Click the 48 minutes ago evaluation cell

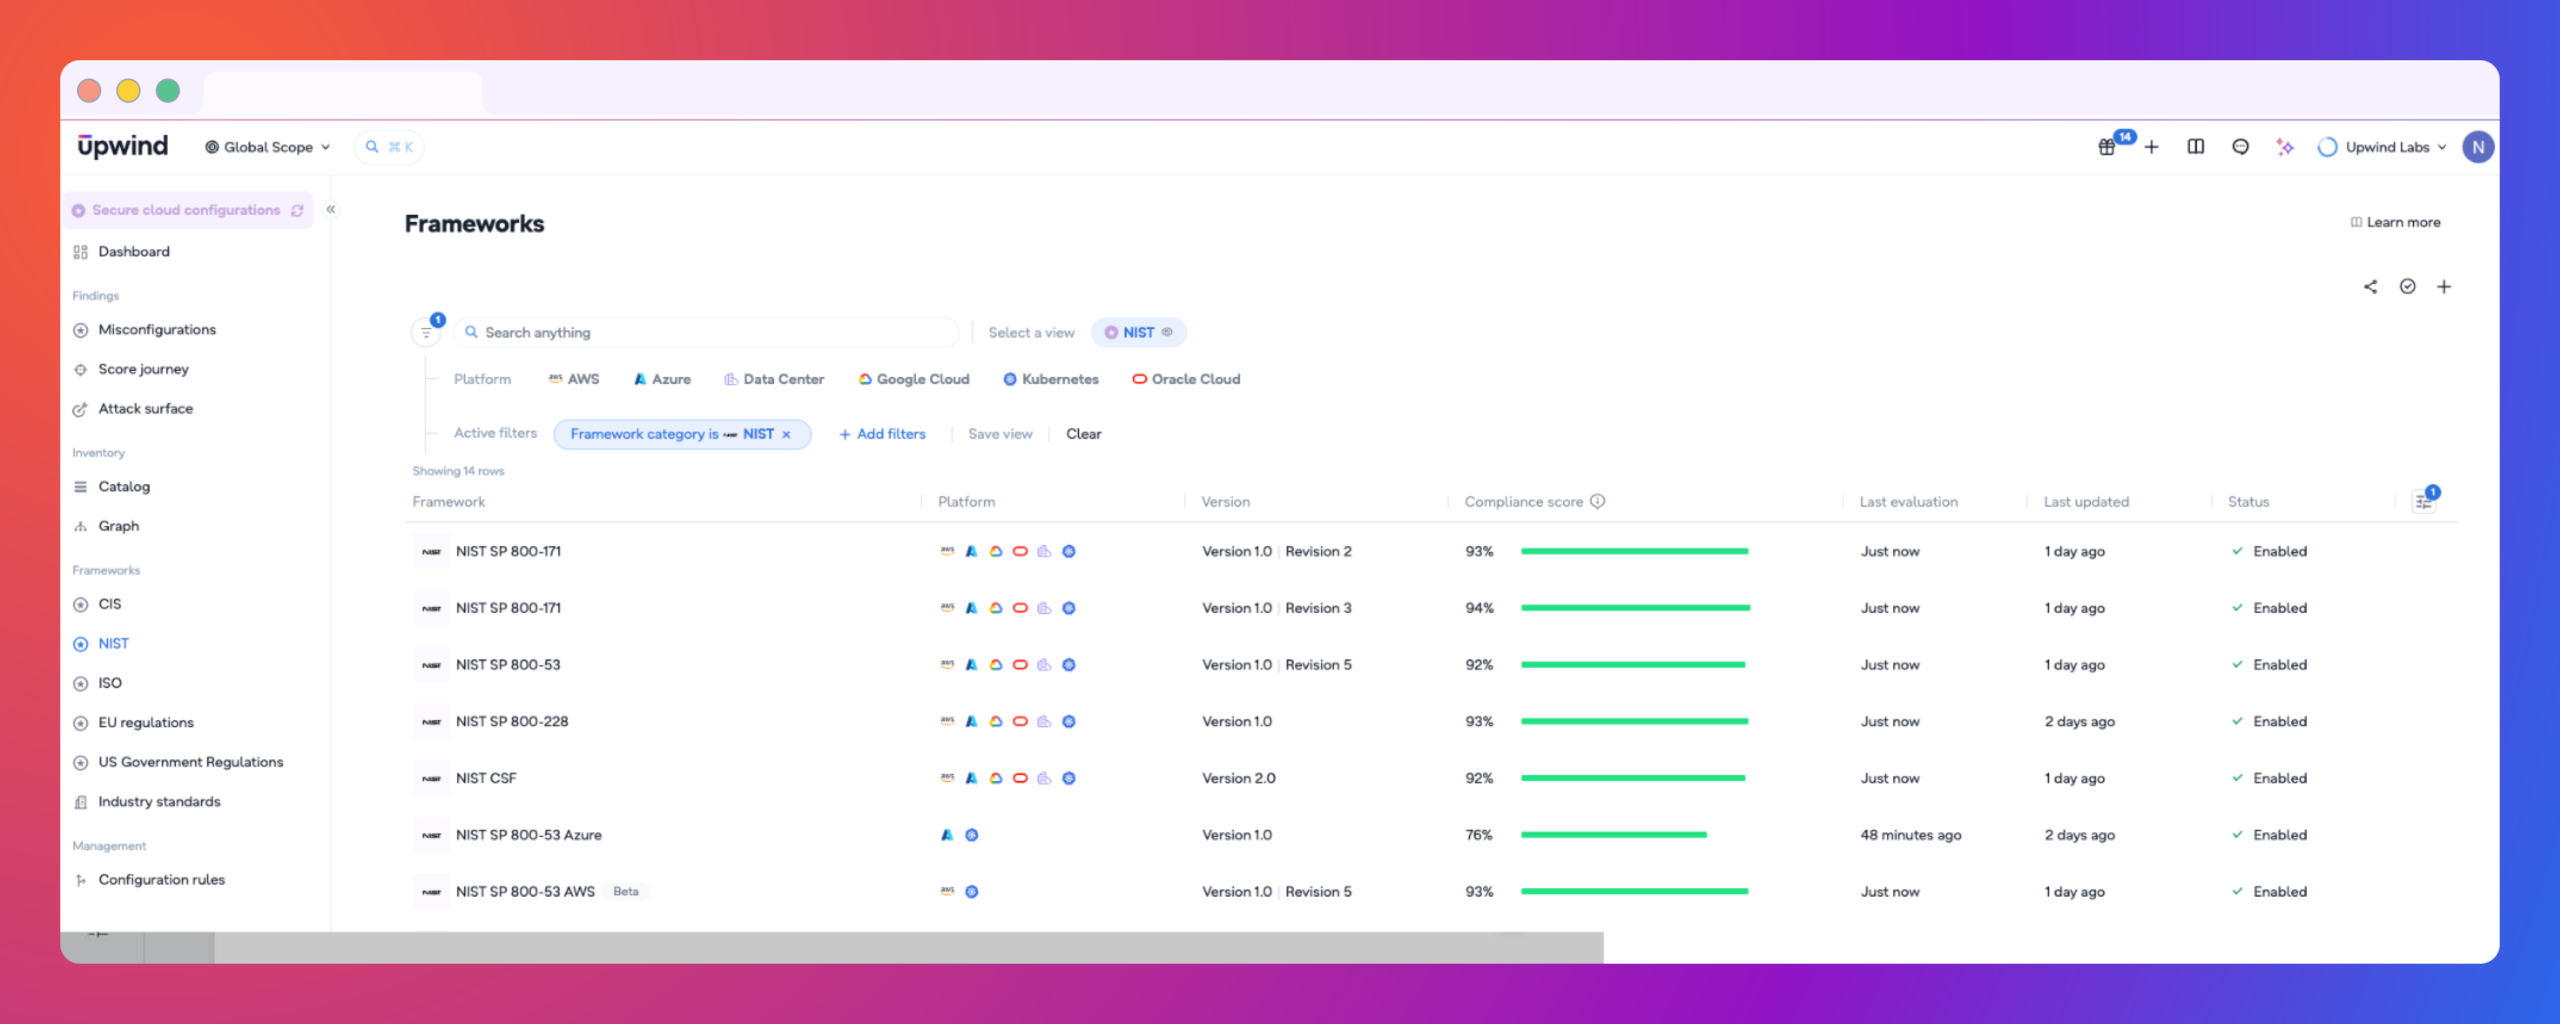1910,835
